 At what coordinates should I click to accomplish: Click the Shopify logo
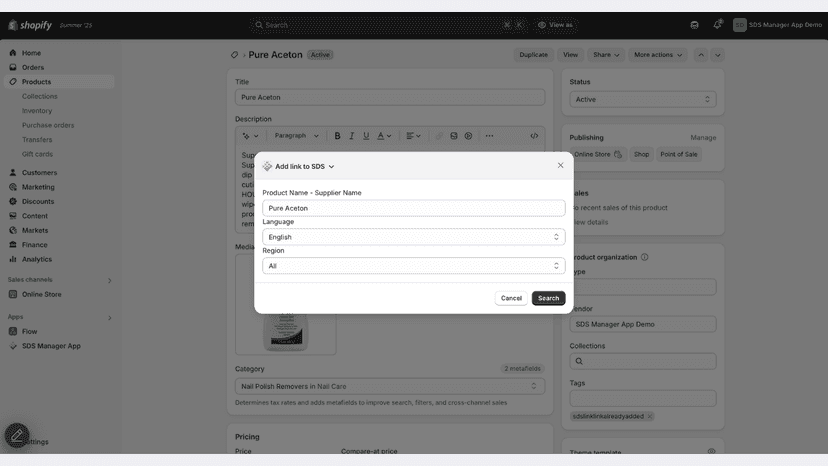pos(30,25)
